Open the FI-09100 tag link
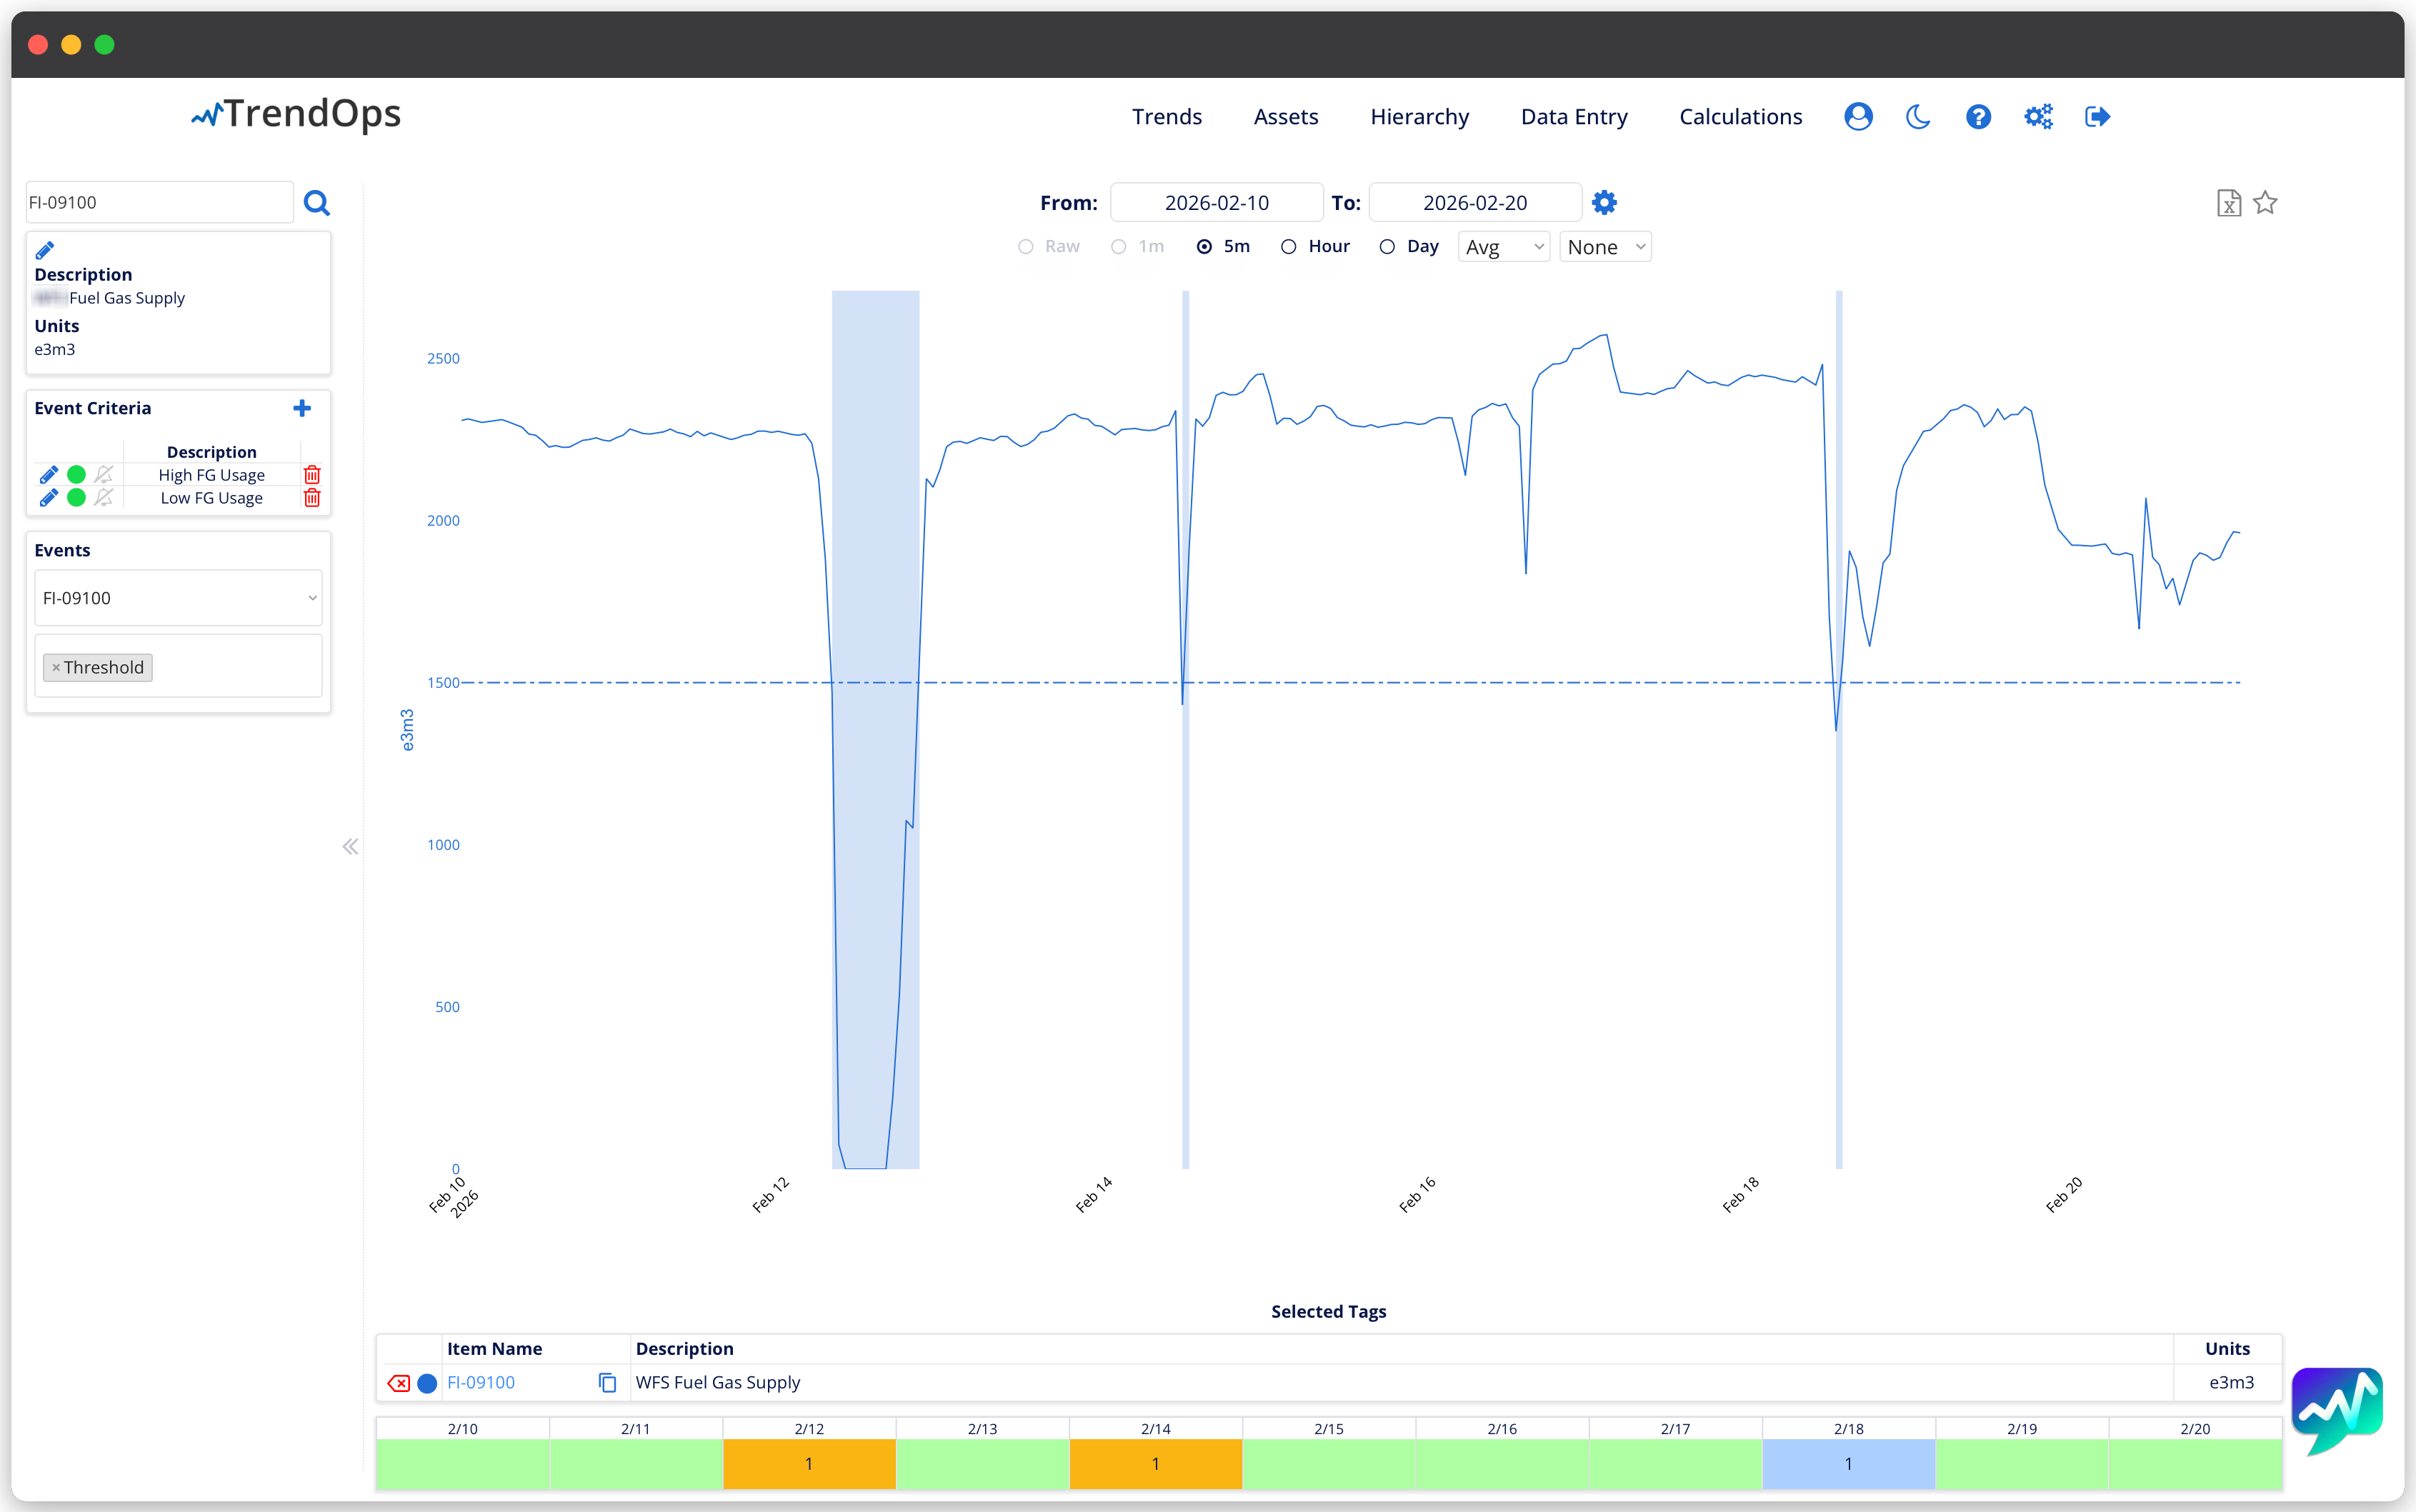This screenshot has height=1512, width=2416. [x=481, y=1382]
